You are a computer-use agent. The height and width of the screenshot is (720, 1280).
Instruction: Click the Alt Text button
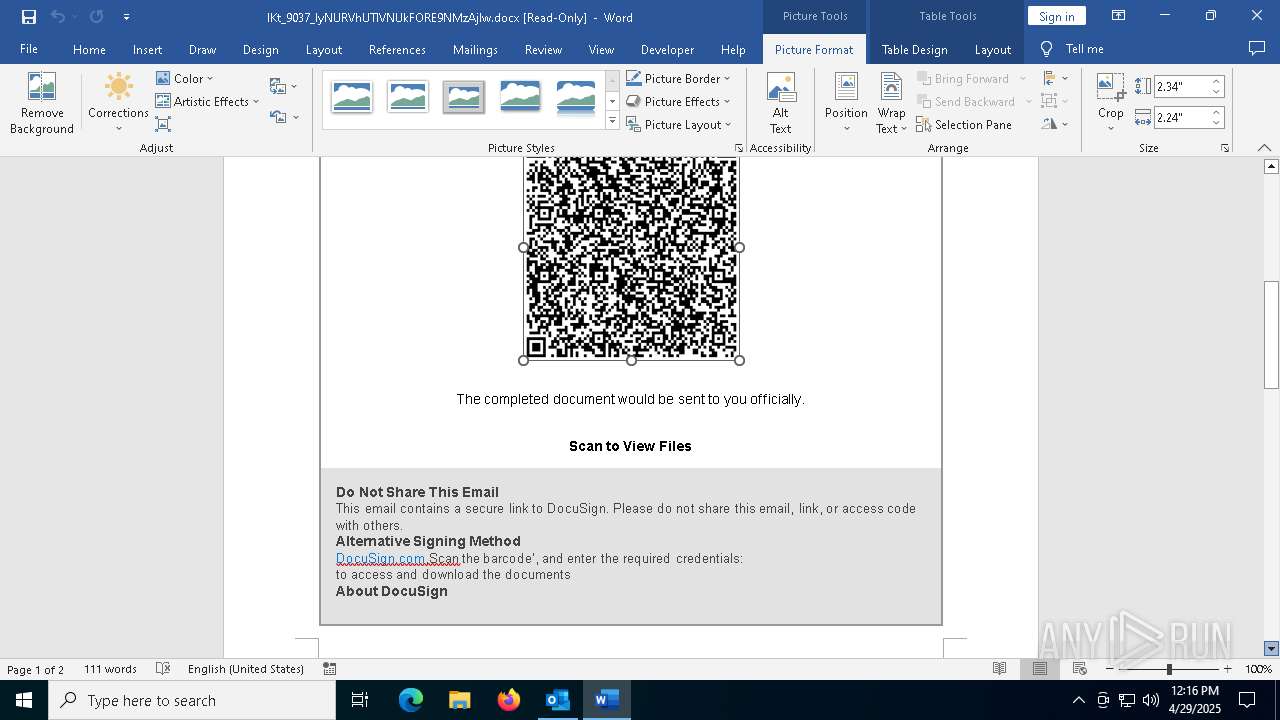coord(781,103)
